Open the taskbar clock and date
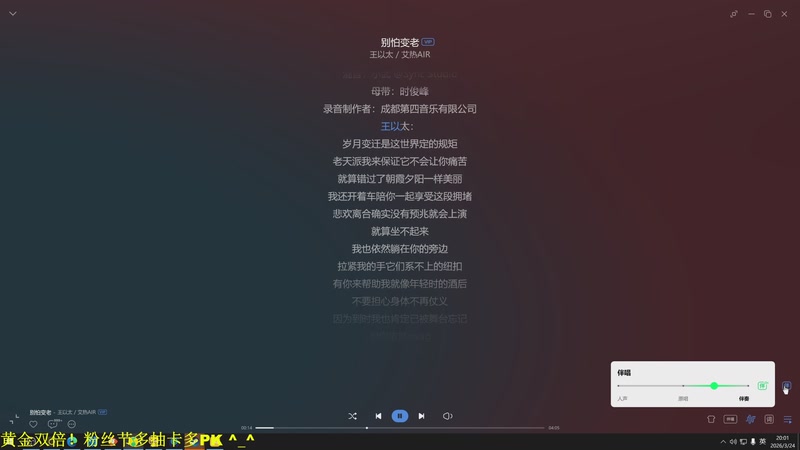Viewport: 800px width, 450px height. [x=782, y=442]
